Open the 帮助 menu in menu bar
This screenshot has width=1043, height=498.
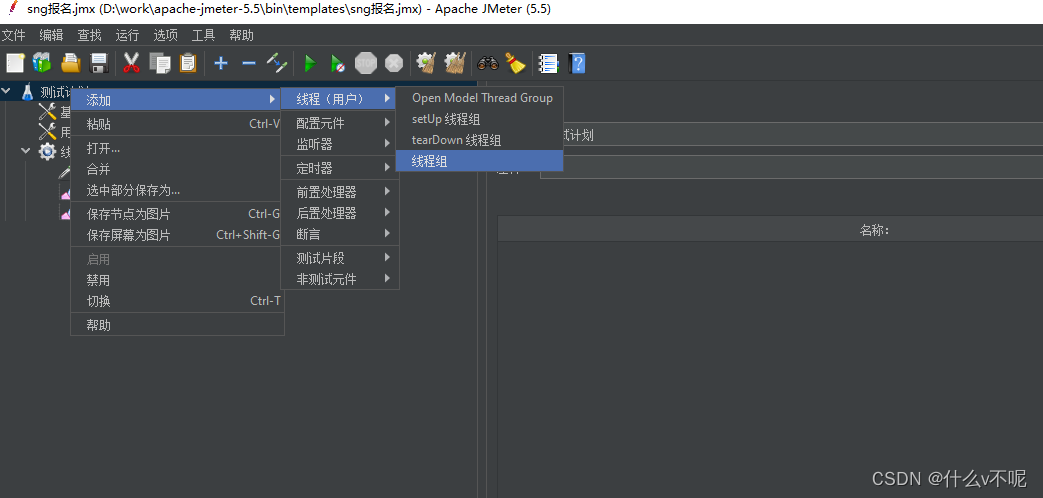(241, 35)
